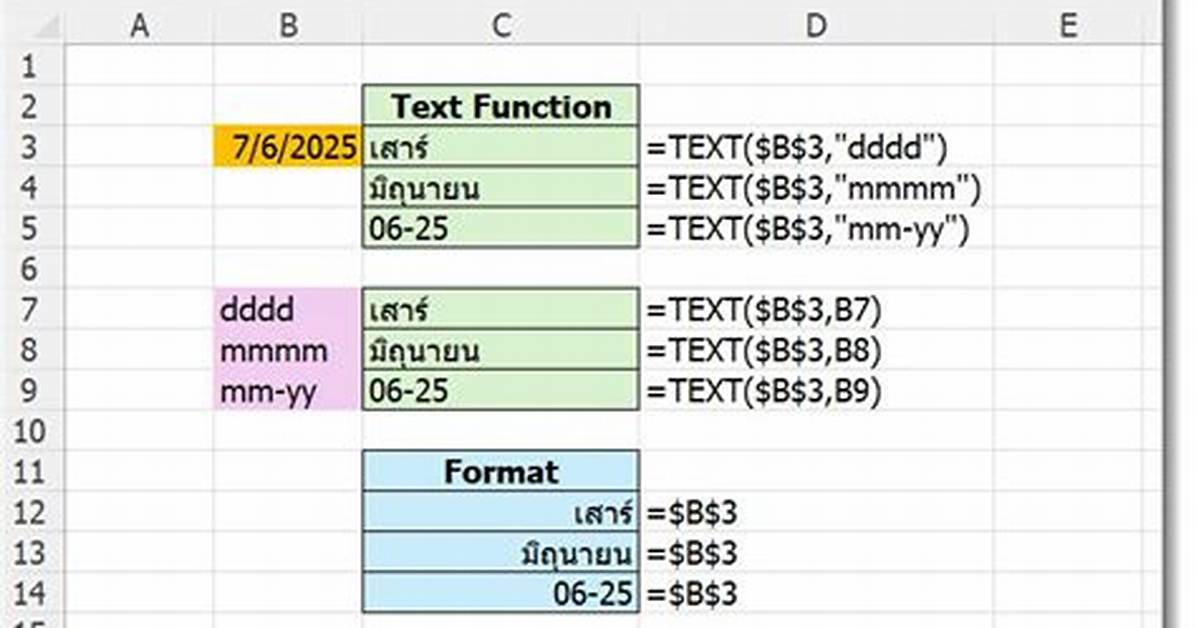The width and height of the screenshot is (1196, 628).
Task: Select column E header
Action: 1069,25
